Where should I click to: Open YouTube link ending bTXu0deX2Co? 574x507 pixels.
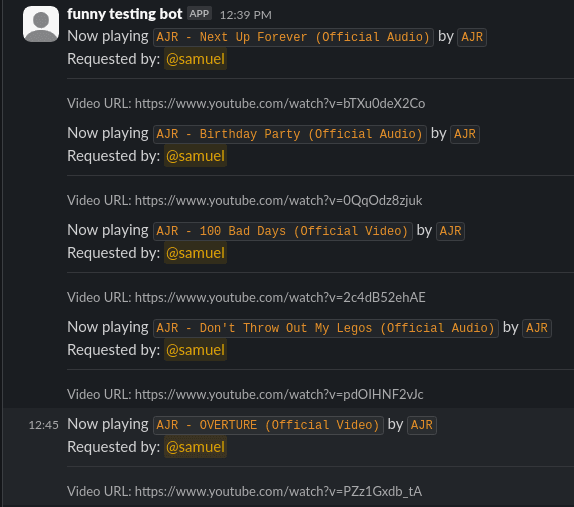[280, 104]
